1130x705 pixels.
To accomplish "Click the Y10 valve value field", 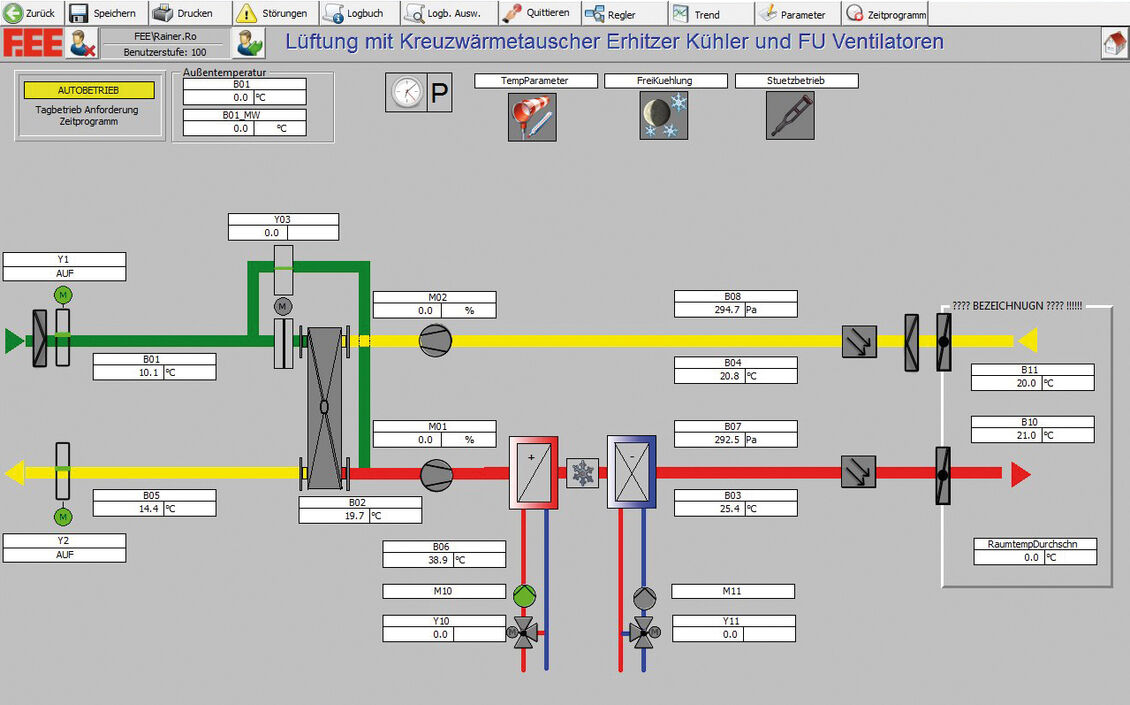I will point(444,634).
